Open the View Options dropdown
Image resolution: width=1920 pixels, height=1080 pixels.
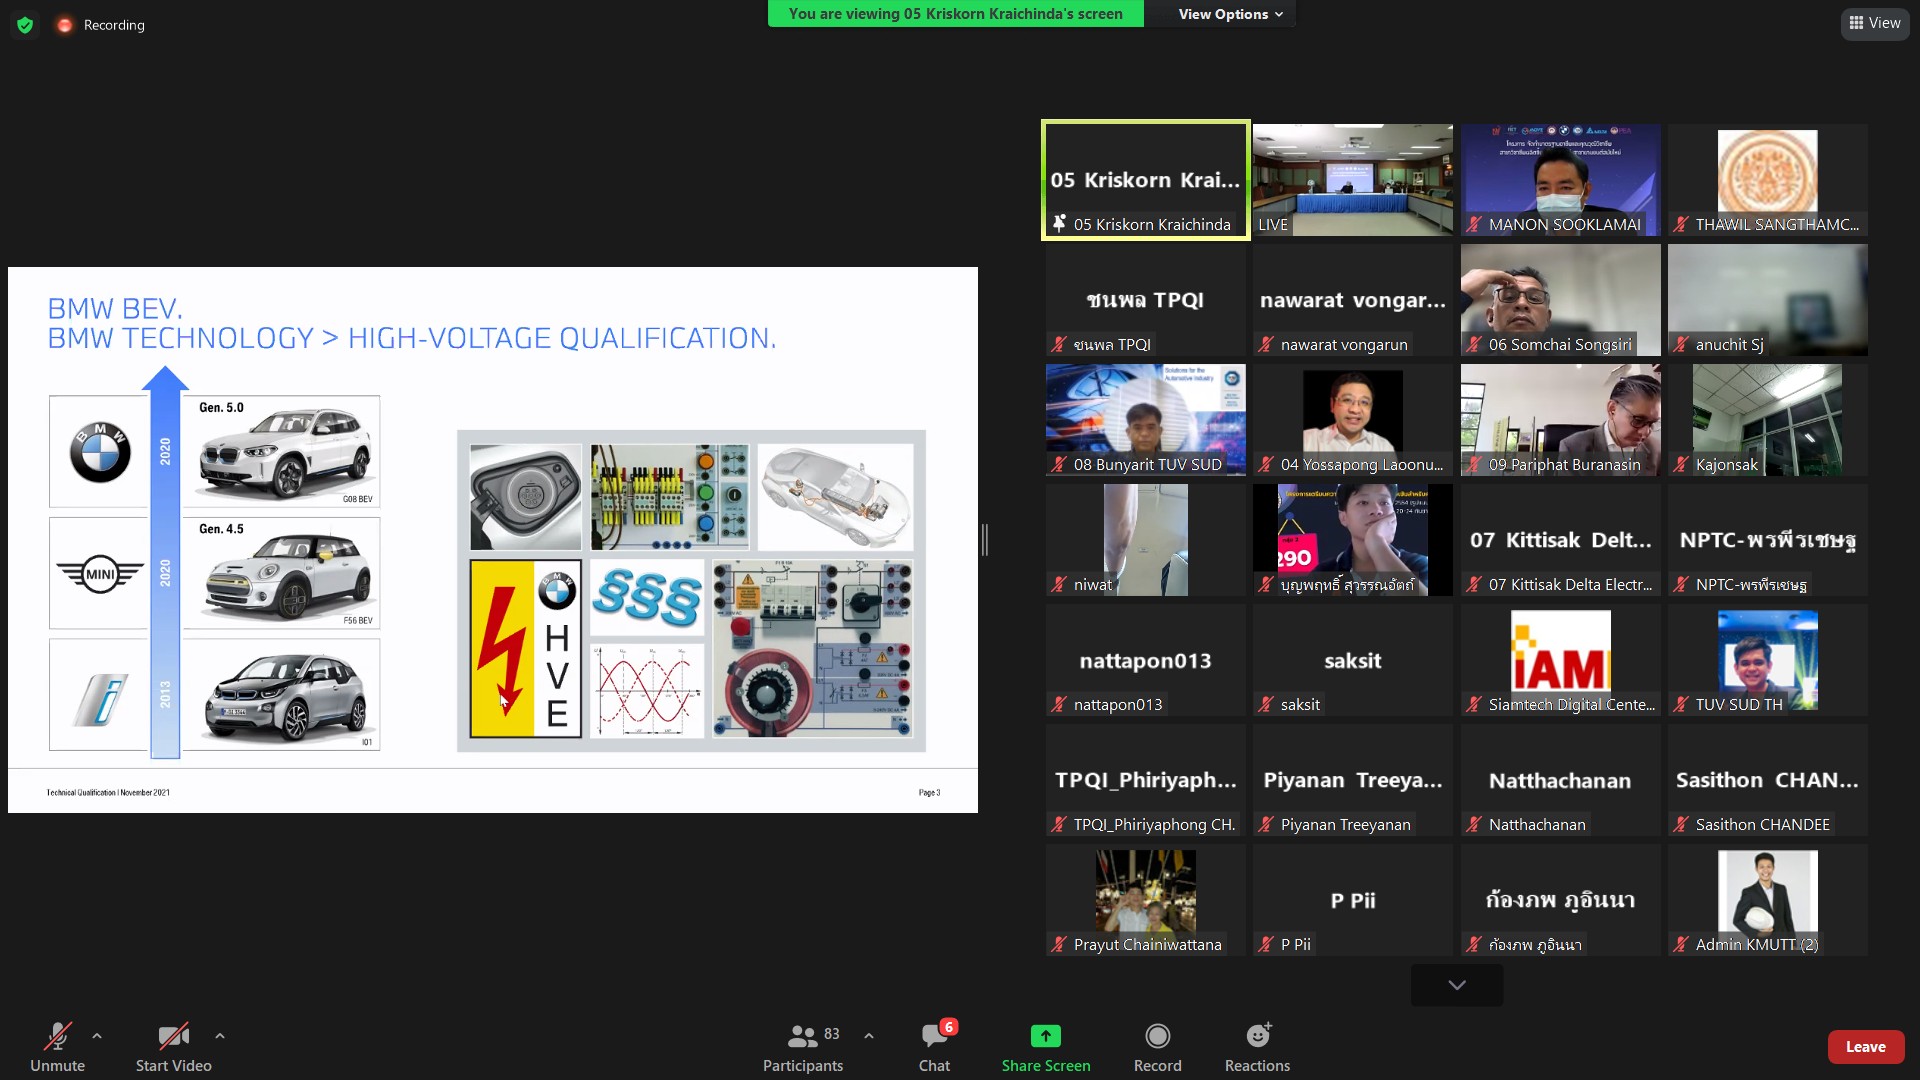(x=1229, y=14)
